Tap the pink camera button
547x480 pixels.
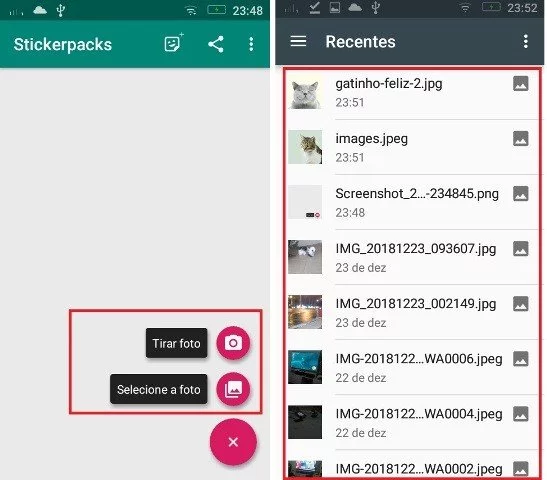(233, 343)
